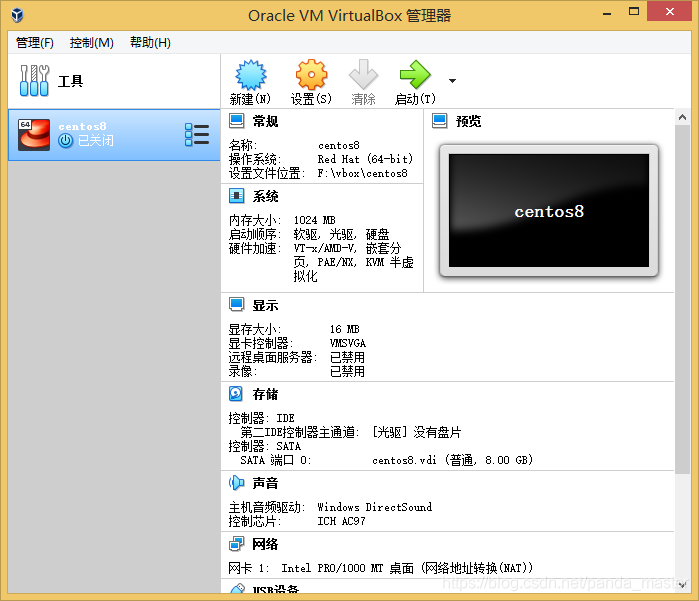Open the 显示 section header

[x=265, y=305]
